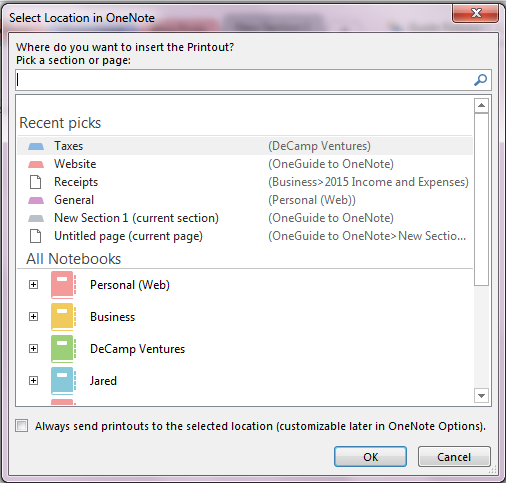Select DeCamp Ventures notebook label
Viewport: 506px width, 483px height.
[137, 349]
